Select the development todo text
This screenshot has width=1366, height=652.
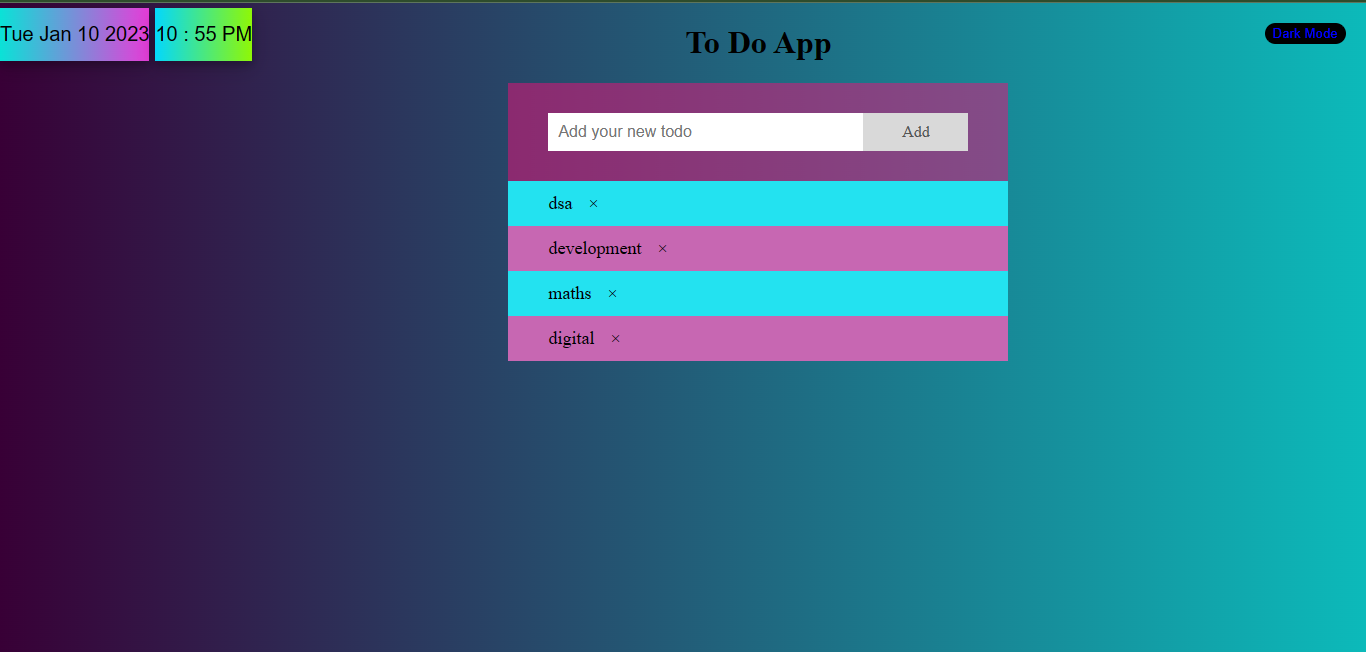[595, 249]
